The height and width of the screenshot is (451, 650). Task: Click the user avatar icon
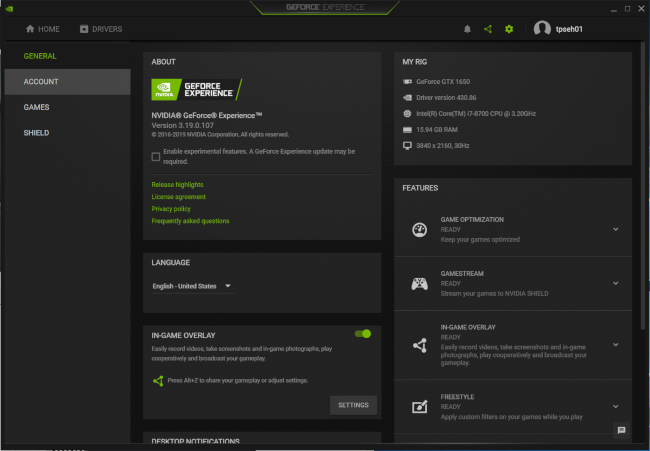click(x=542, y=29)
